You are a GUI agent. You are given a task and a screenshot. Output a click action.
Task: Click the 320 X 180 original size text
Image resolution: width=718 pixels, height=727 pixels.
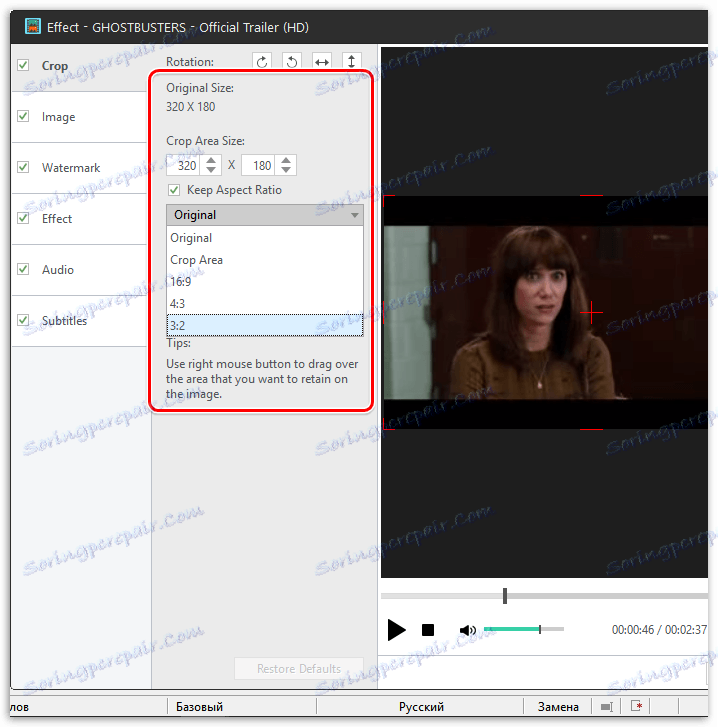tap(191, 107)
